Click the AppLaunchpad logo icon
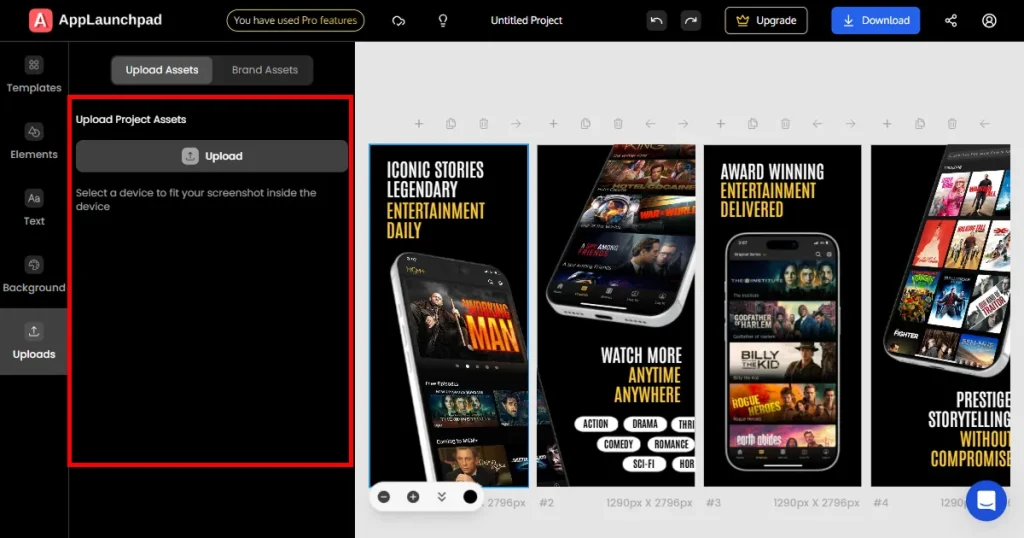Viewport: 1024px width, 538px height. click(x=40, y=20)
